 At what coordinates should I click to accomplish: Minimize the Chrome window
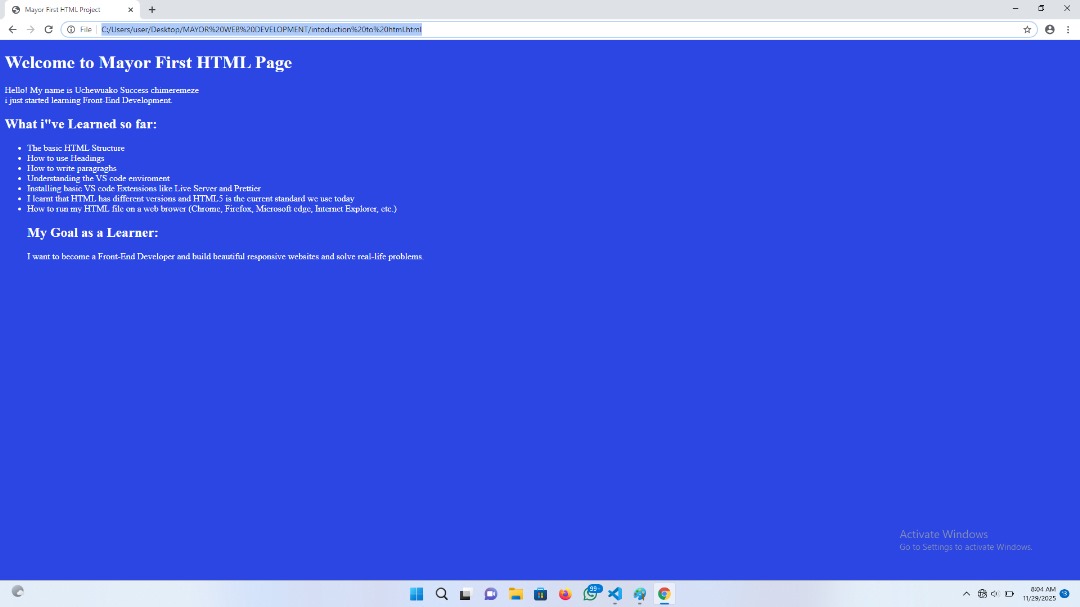pyautogui.click(x=1015, y=9)
